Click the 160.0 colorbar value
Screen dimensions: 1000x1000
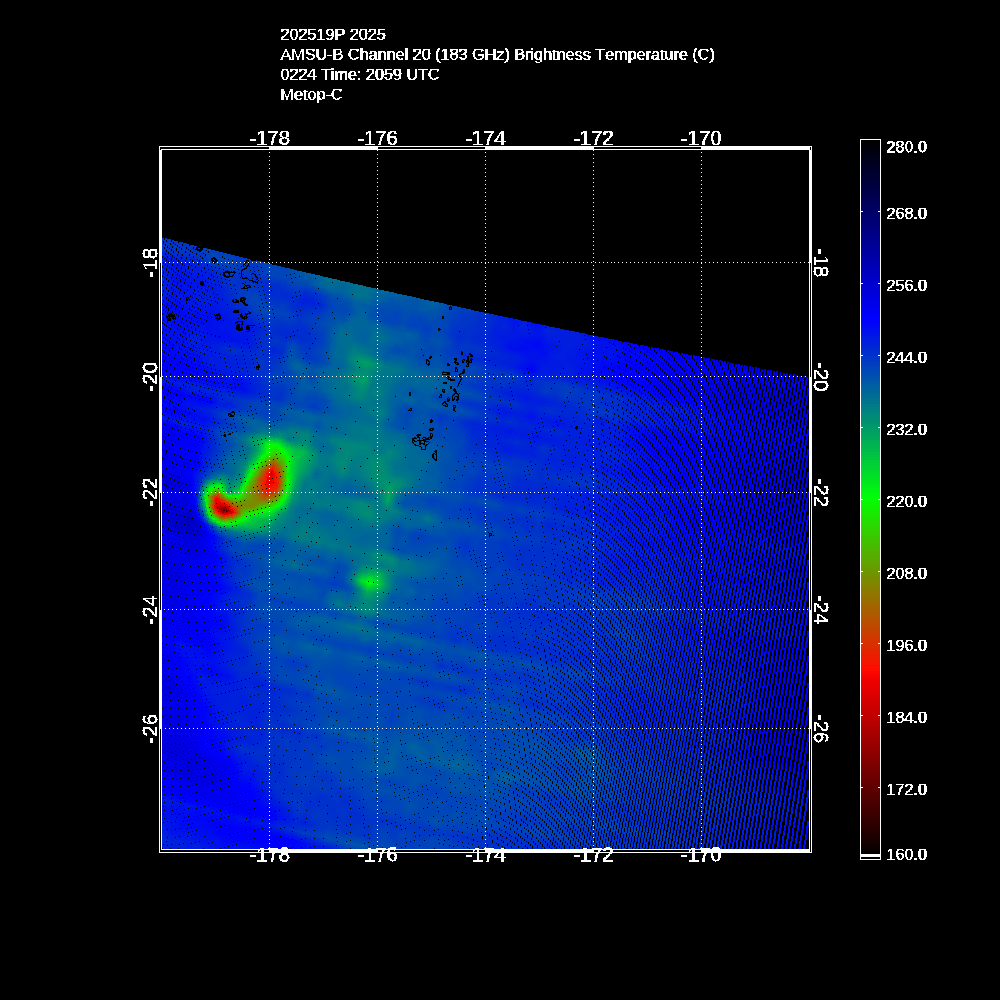(x=906, y=855)
